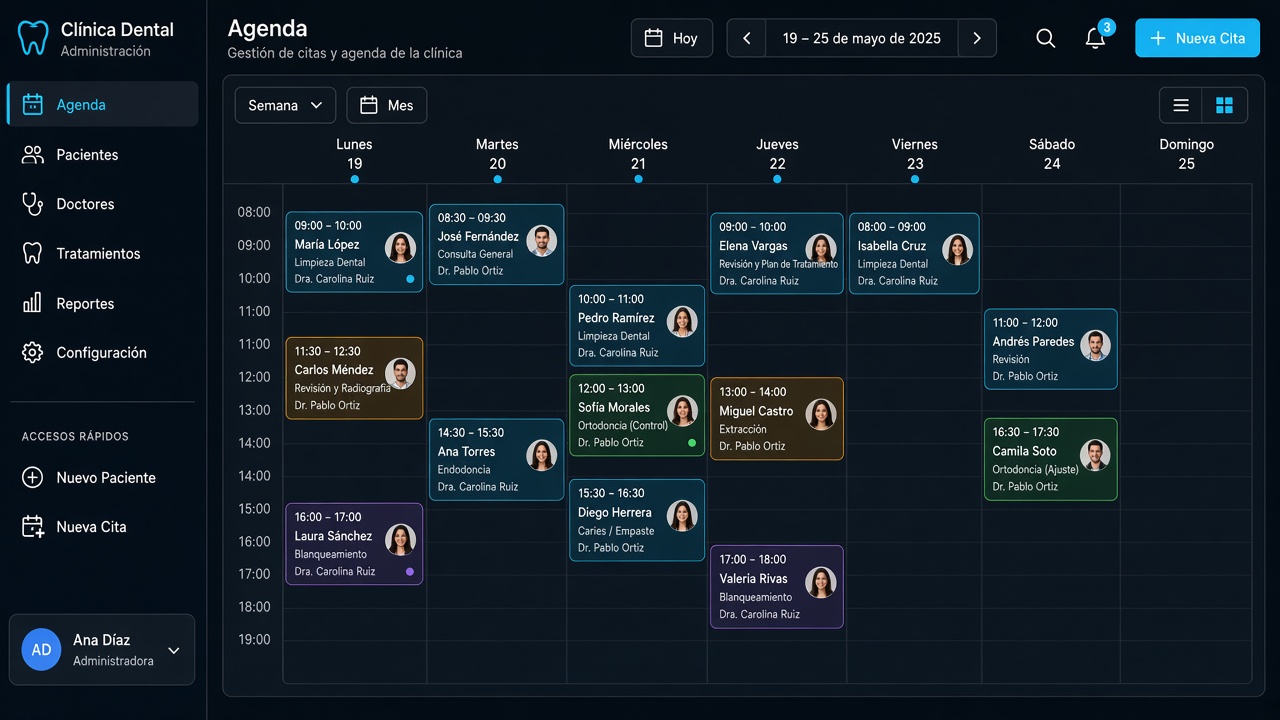Open the Agenda section
This screenshot has width=1280, height=720.
click(103, 104)
